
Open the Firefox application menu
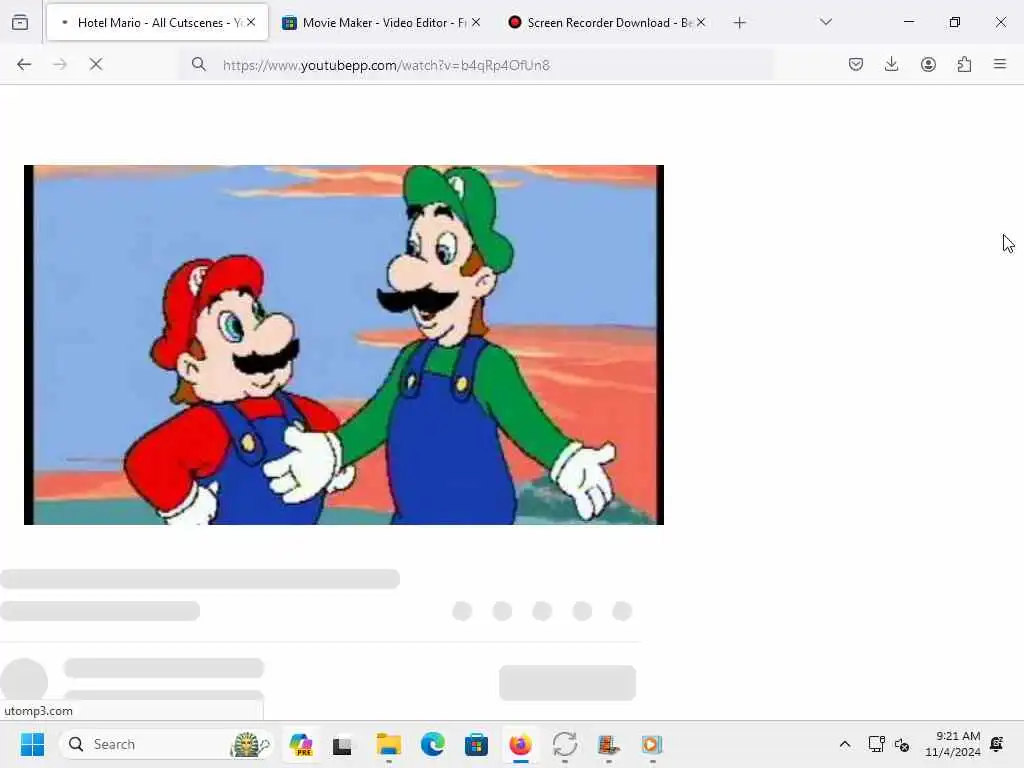[x=1000, y=64]
